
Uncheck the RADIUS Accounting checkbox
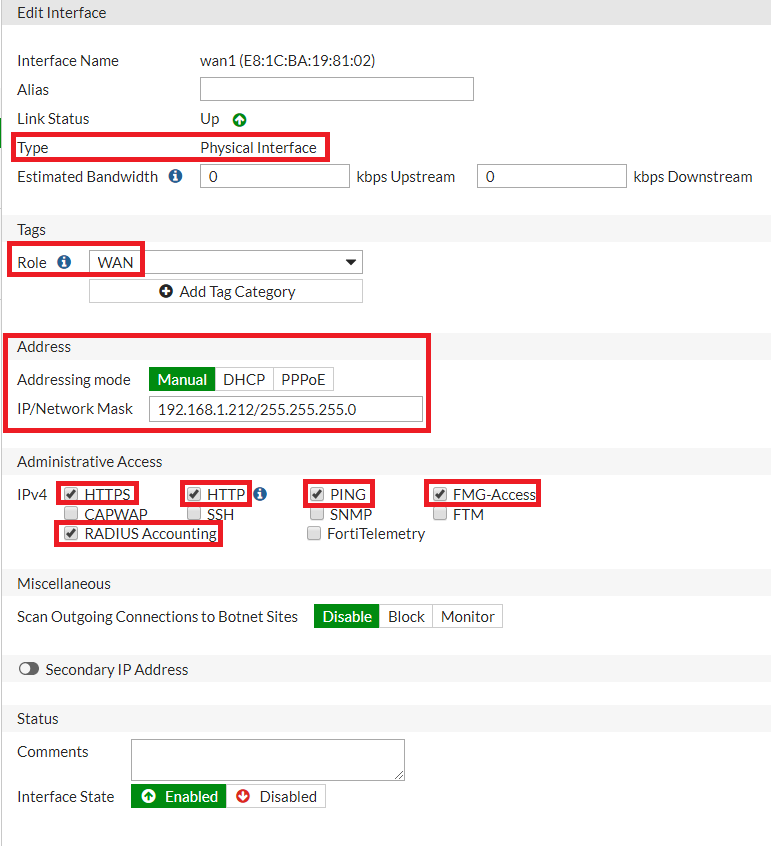70,534
